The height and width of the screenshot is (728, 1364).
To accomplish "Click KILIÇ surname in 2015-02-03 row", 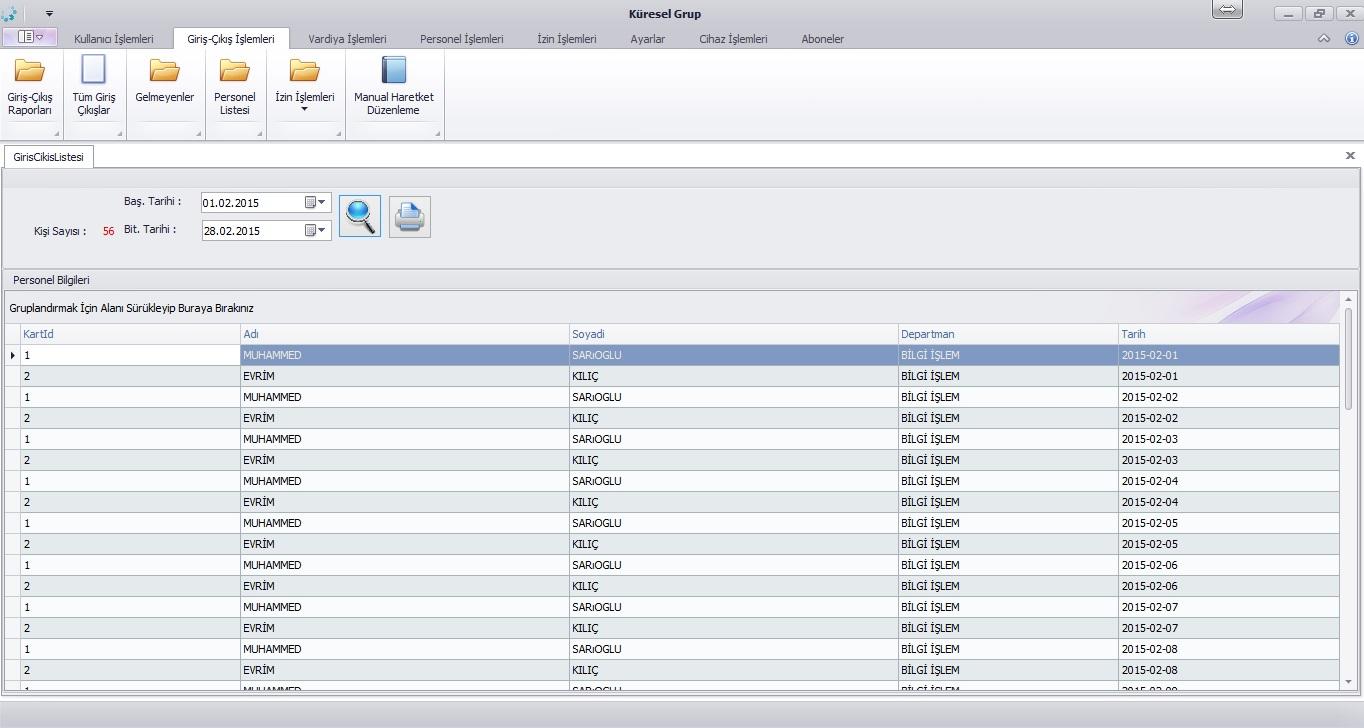I will coord(734,460).
